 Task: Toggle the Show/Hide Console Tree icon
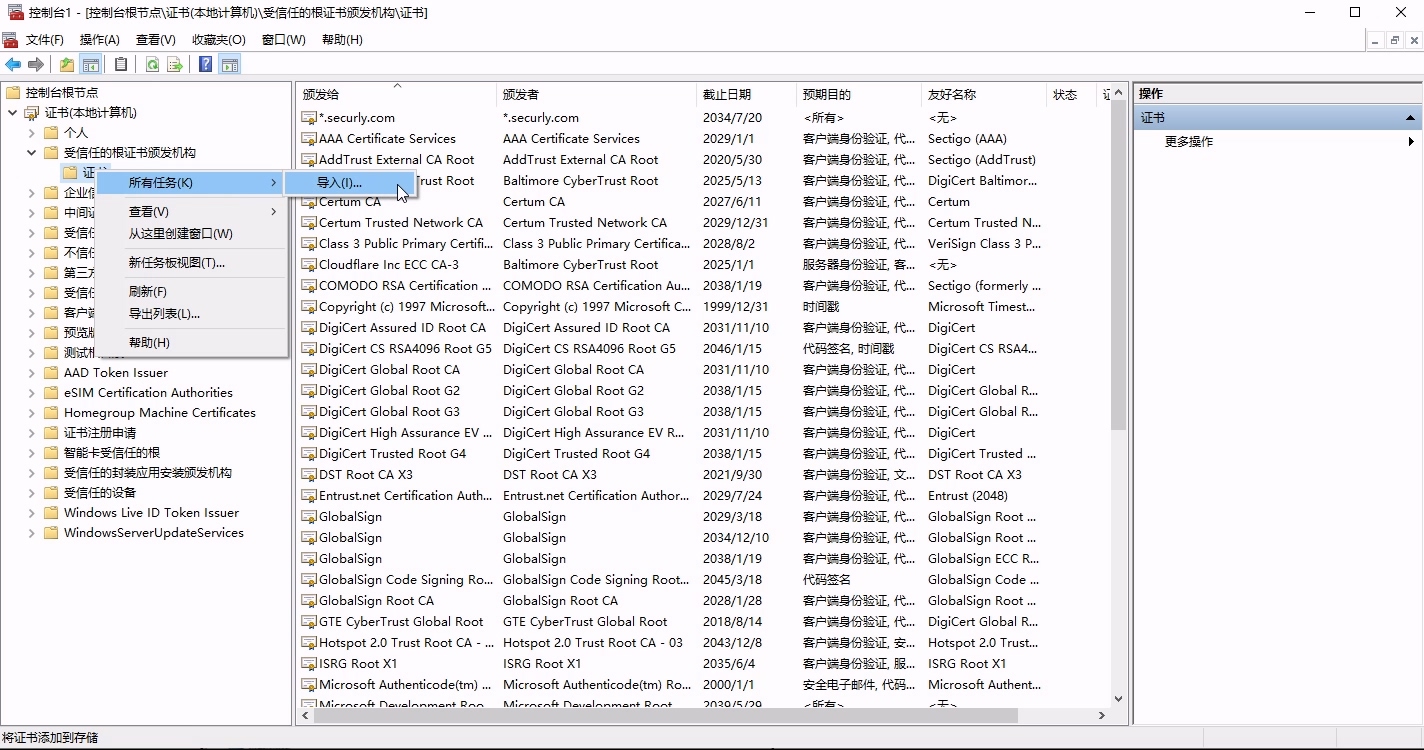click(x=91, y=65)
